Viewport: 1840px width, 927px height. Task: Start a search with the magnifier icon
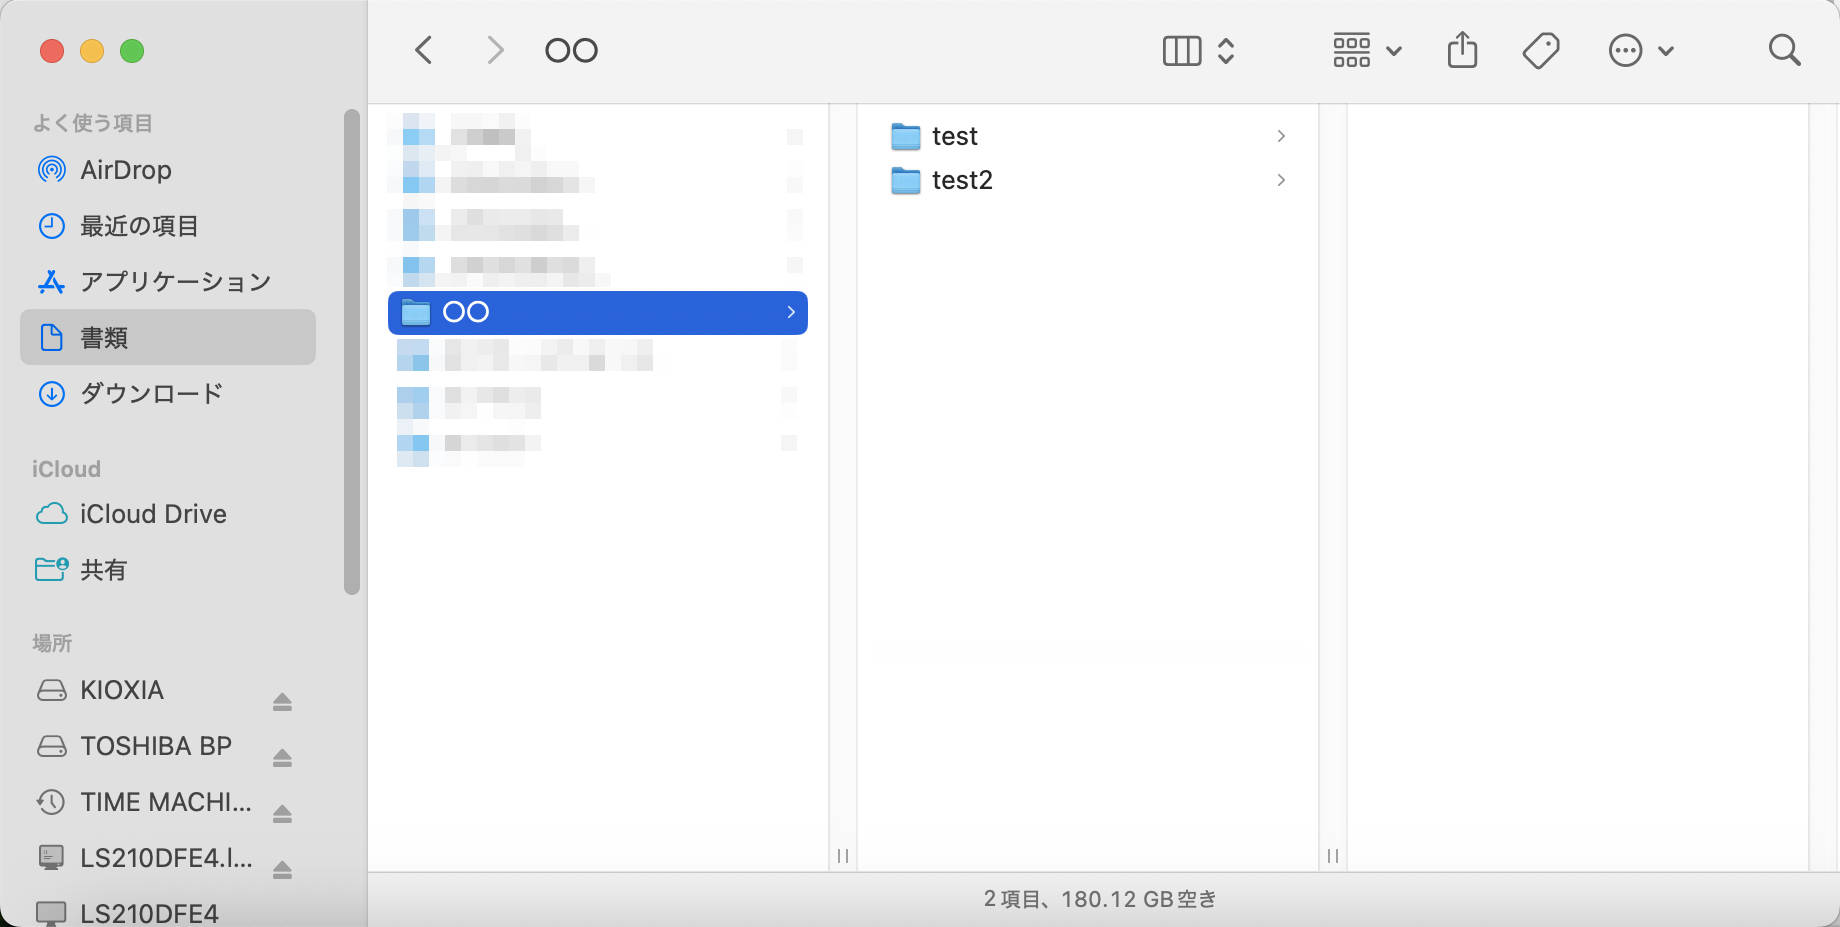coord(1784,50)
